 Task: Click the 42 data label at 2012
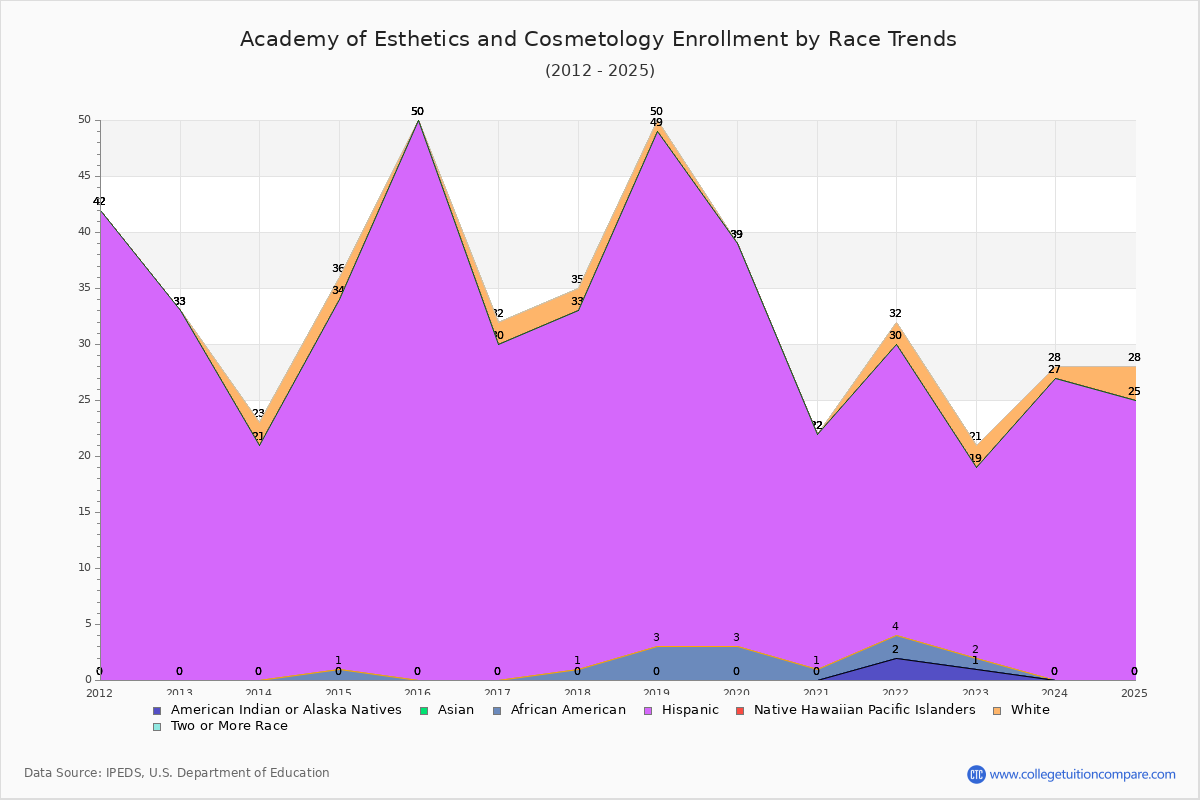tap(99, 202)
